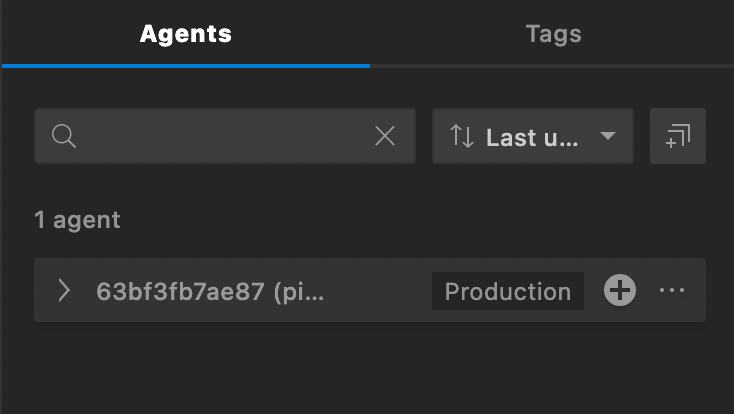Click the sort dropdown arrow

click(607, 137)
